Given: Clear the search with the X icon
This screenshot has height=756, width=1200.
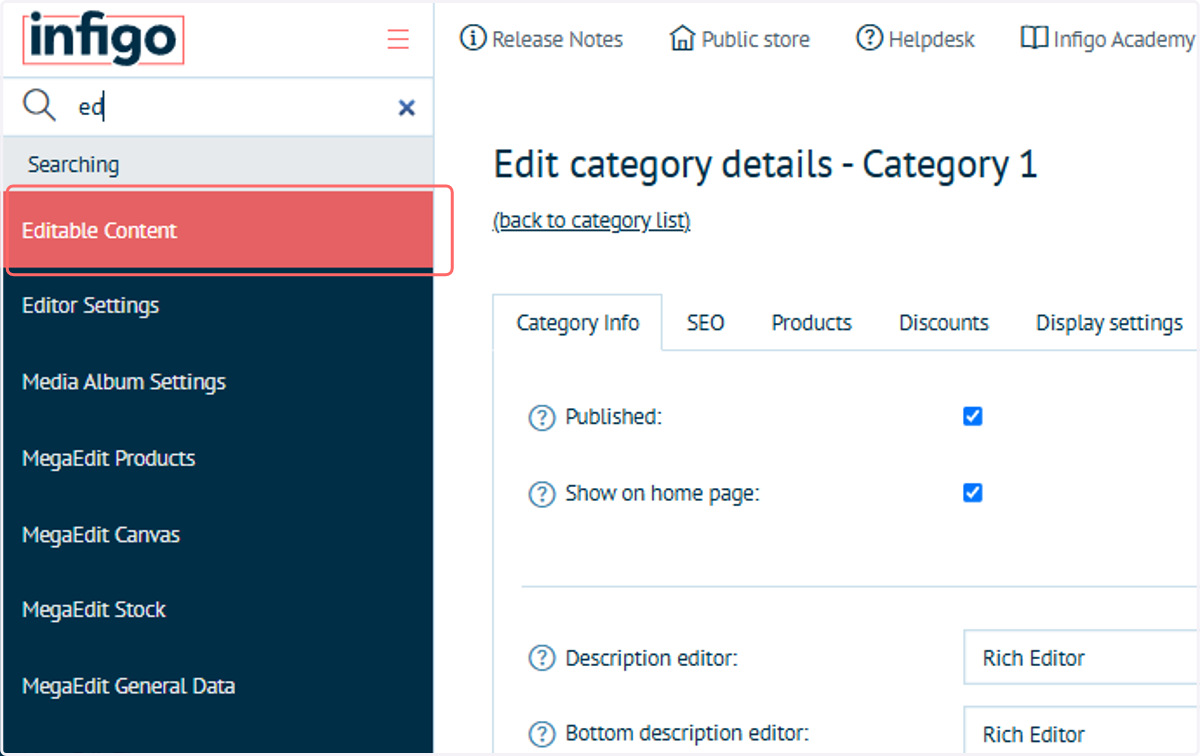Looking at the screenshot, I should coord(407,108).
